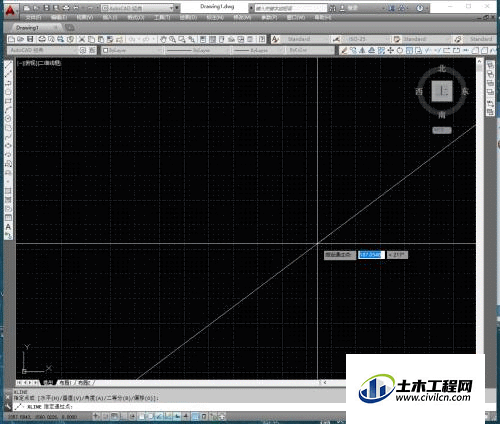Open the ISO-25 dimension style dropdown
This screenshot has width=500, height=424.
tap(365, 39)
